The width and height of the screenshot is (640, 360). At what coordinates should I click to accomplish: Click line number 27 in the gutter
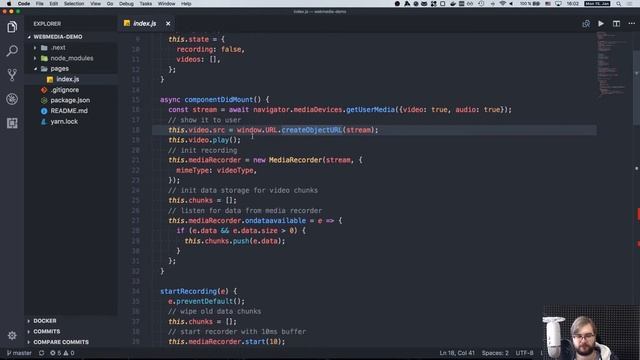[x=136, y=221]
